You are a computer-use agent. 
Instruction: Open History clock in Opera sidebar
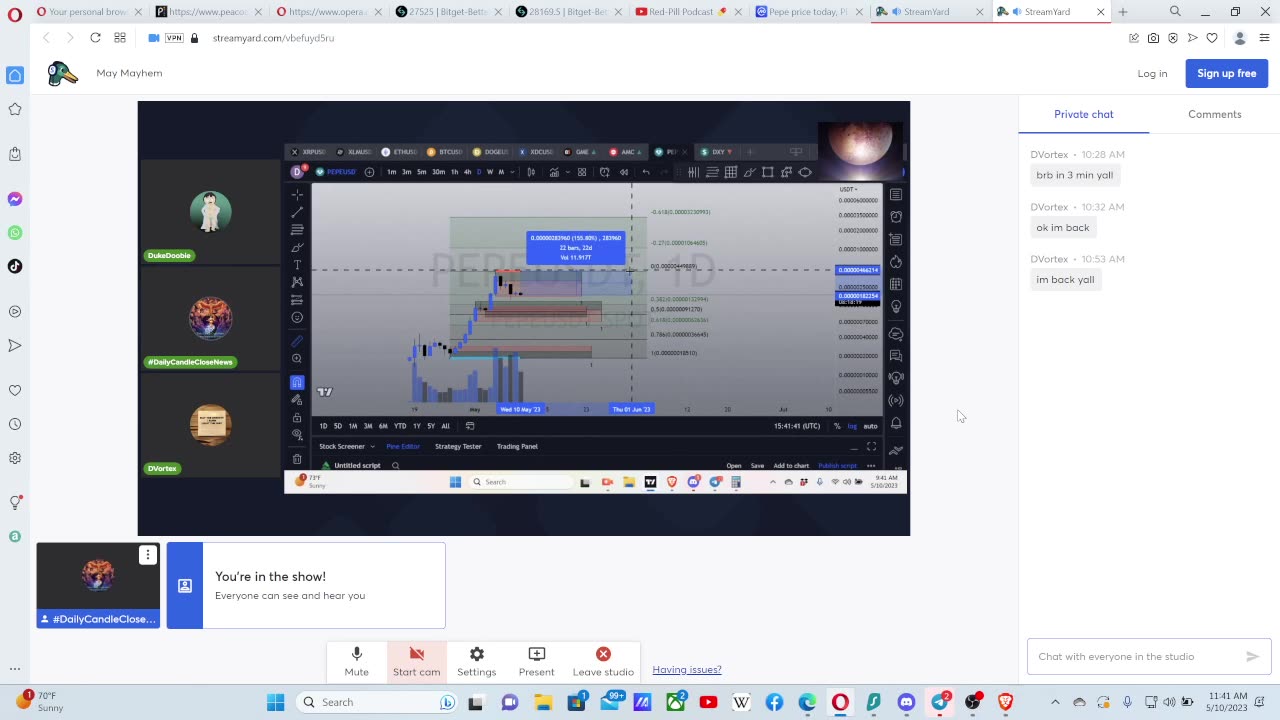pyautogui.click(x=15, y=424)
